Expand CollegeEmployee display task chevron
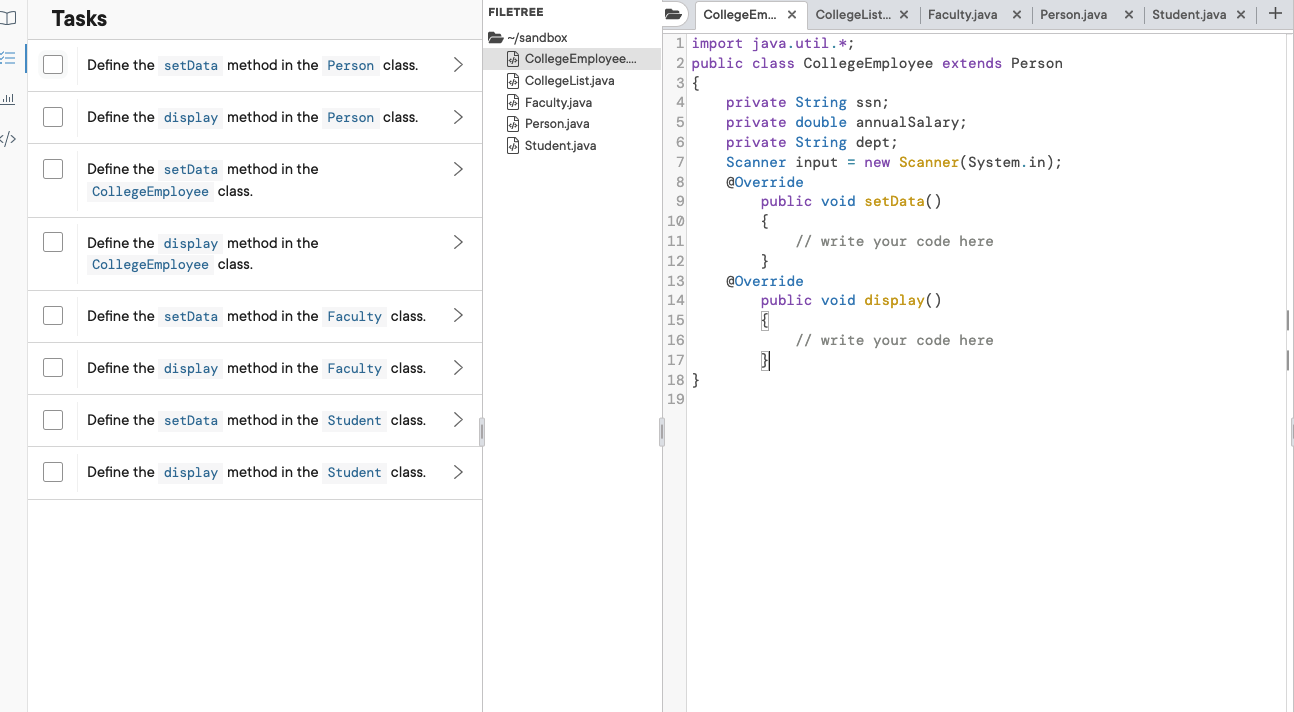The width and height of the screenshot is (1294, 712). point(458,242)
